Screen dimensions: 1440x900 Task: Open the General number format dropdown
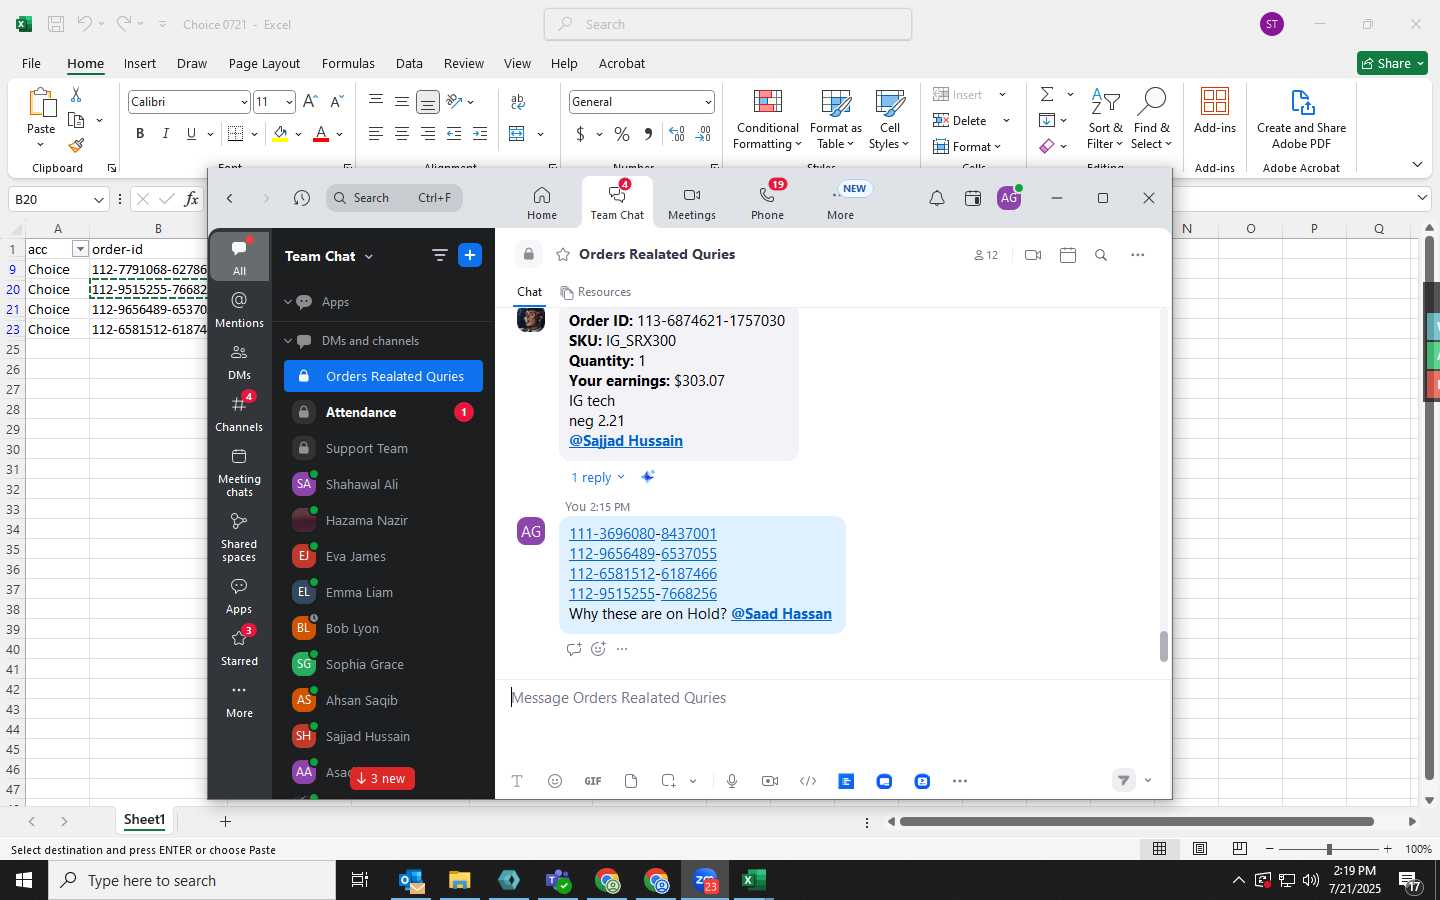pyautogui.click(x=707, y=102)
